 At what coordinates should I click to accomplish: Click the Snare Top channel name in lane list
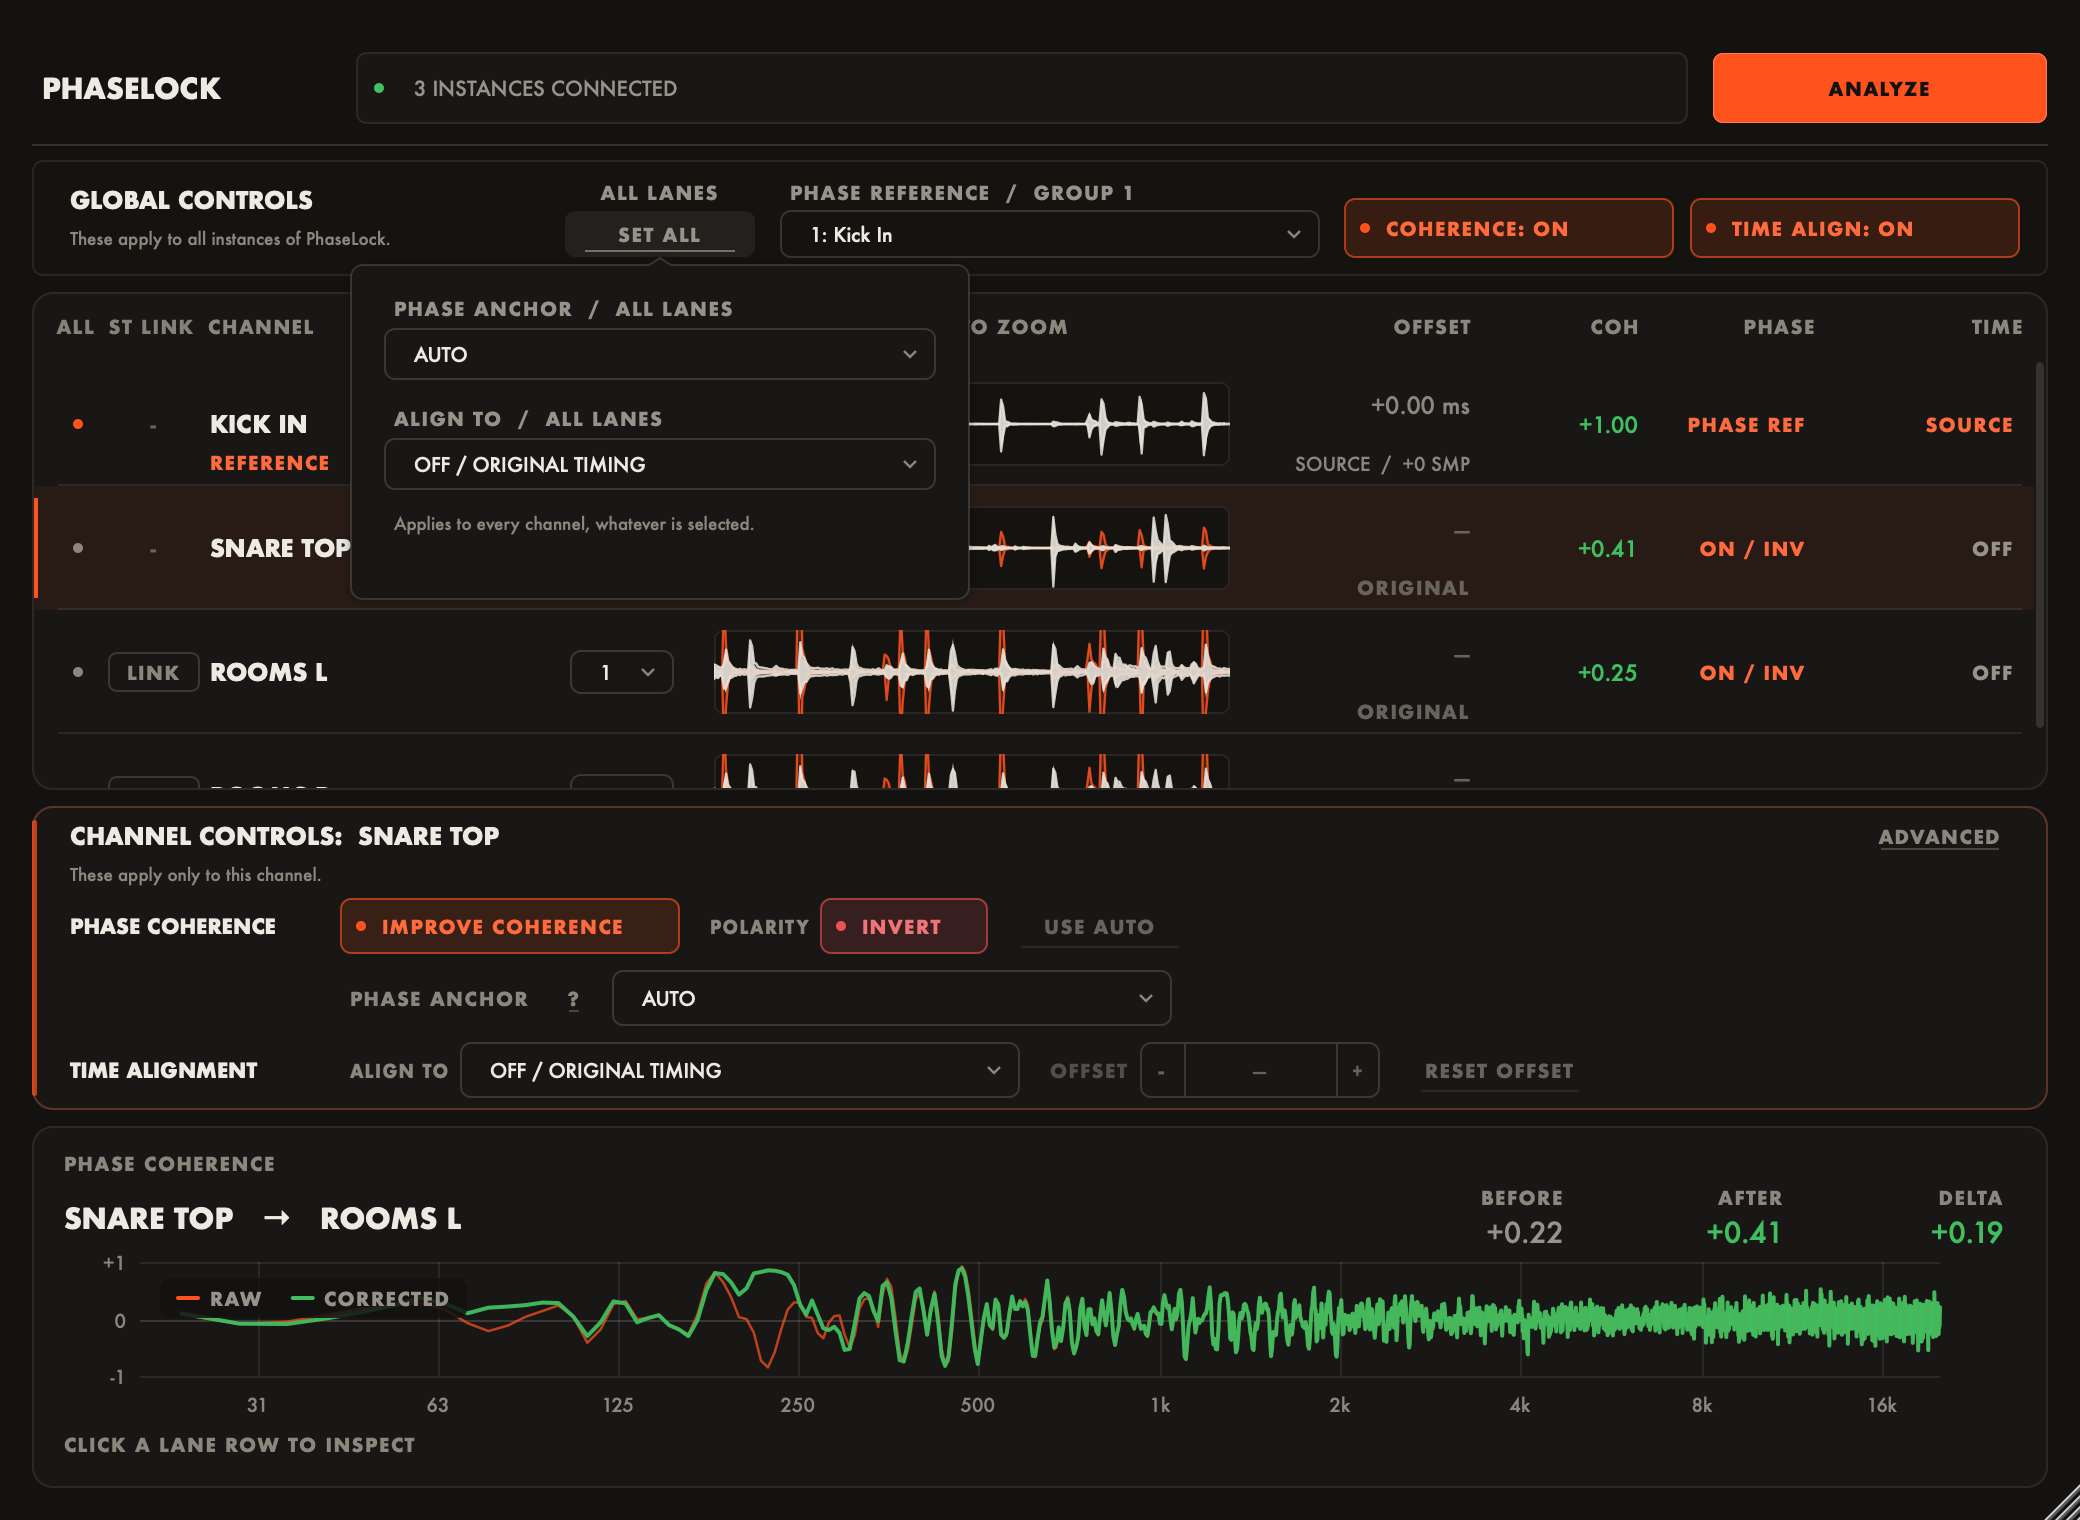280,548
